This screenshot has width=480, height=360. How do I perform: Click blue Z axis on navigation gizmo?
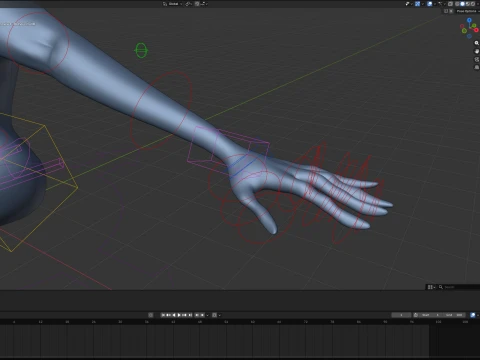click(469, 20)
